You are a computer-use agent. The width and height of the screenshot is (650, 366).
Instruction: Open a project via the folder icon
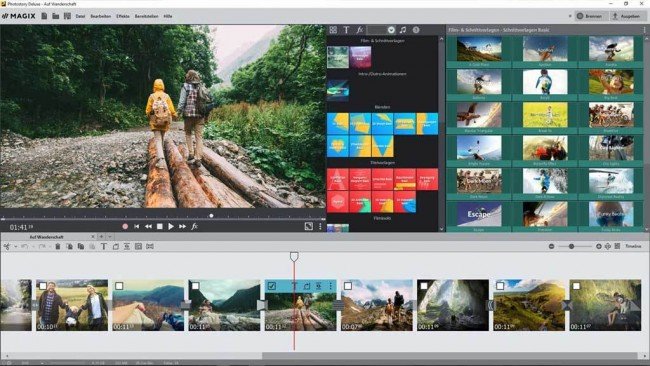(x=56, y=16)
